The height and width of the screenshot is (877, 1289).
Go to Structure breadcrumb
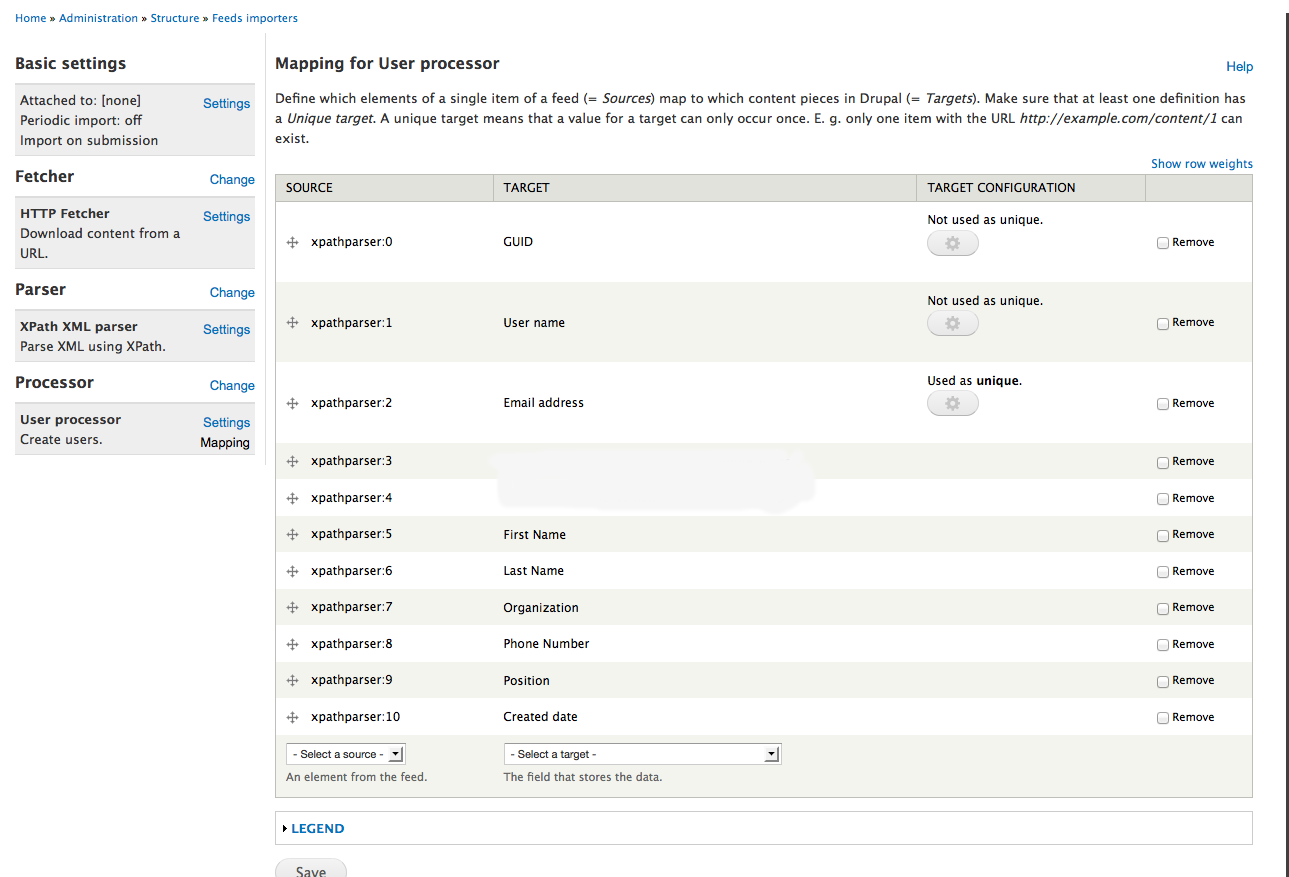tap(175, 18)
